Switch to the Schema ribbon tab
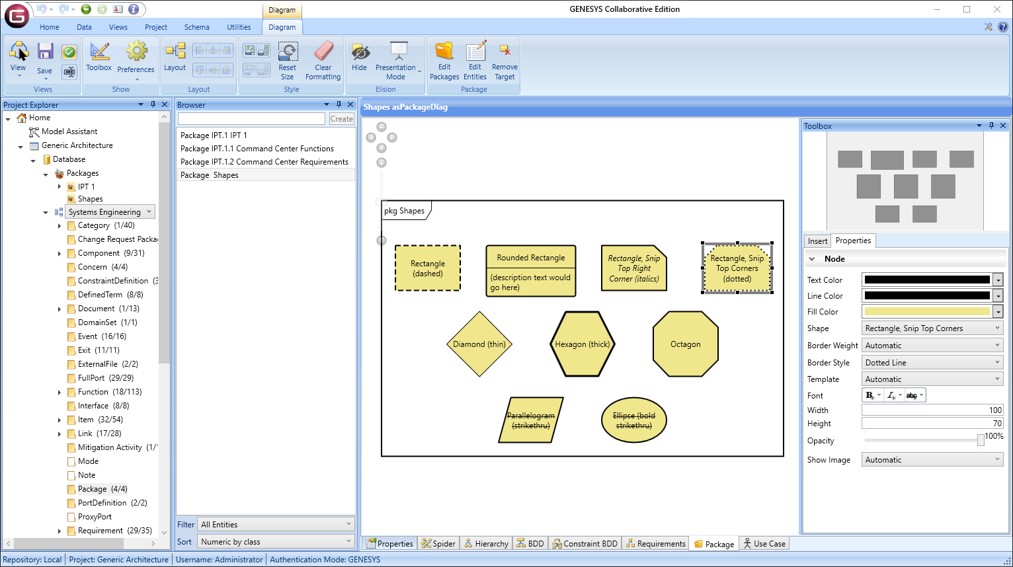Screen dimensions: 1013x567 click(197, 27)
